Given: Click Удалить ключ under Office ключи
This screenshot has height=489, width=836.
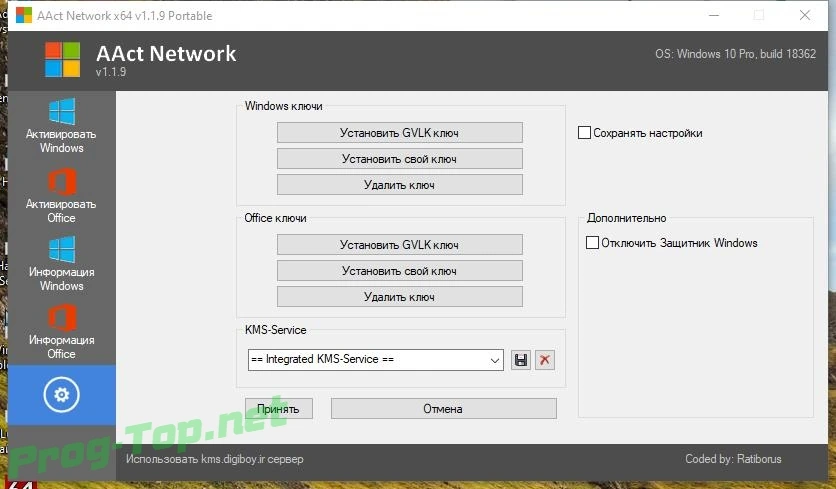Looking at the screenshot, I should click(x=399, y=297).
